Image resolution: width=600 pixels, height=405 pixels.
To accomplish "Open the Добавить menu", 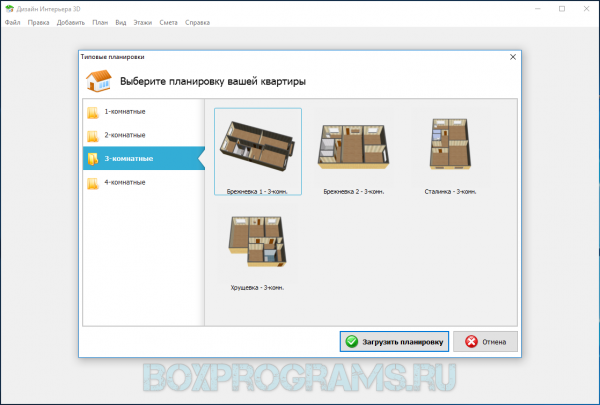I will pos(71,23).
